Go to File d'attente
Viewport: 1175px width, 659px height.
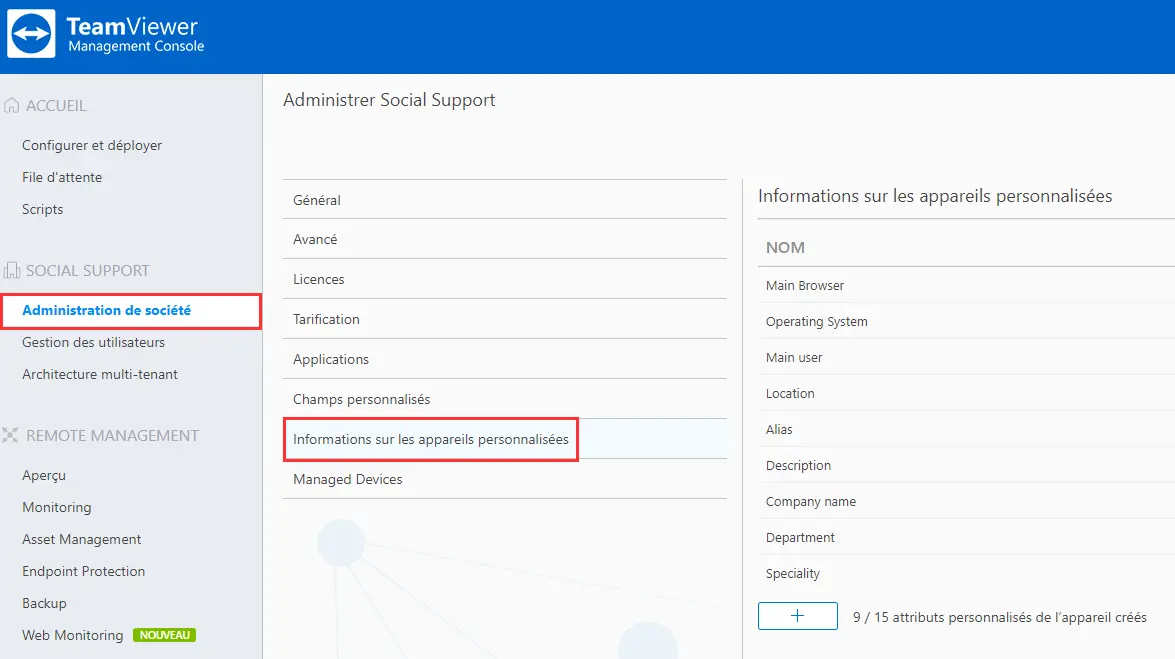point(62,178)
